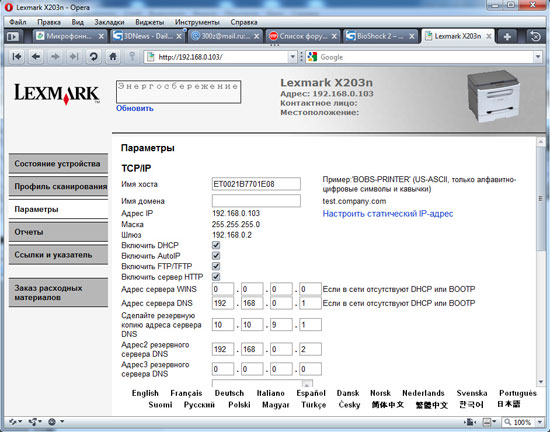Click the page scrollbar up arrow
This screenshot has width=550, height=432.
(x=540, y=142)
